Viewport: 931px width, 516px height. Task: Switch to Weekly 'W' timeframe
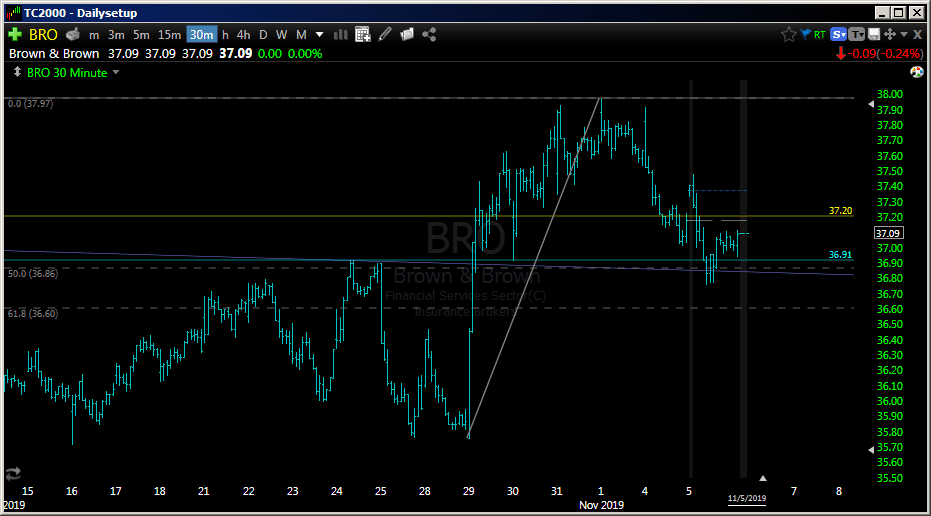tap(281, 35)
